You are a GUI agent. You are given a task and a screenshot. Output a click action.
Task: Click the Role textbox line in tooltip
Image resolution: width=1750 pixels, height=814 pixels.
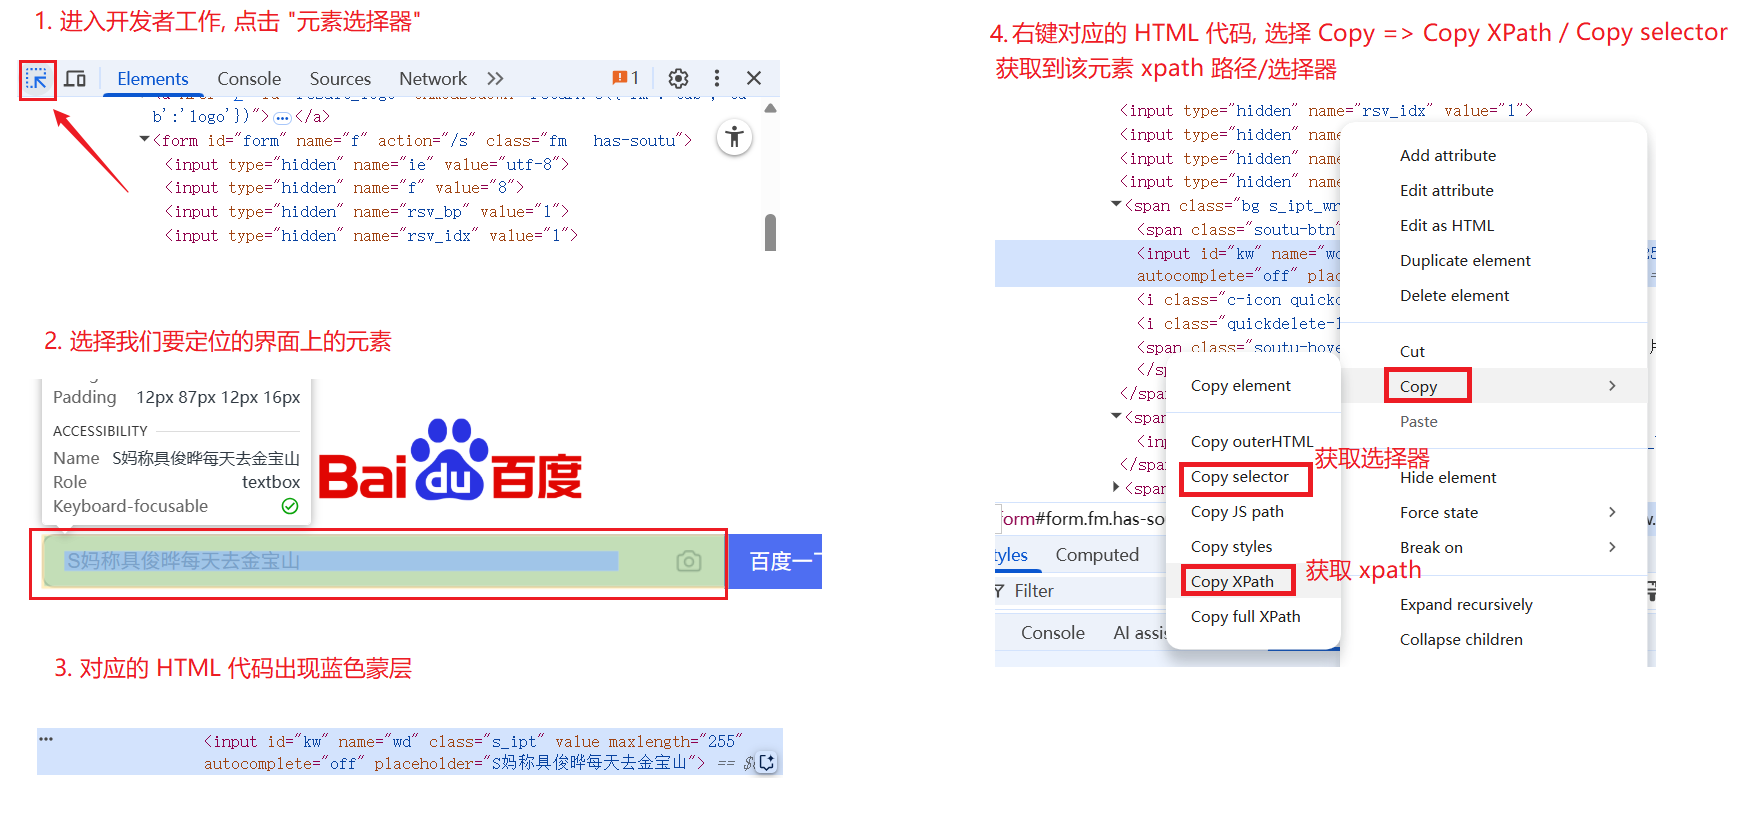tap(176, 482)
